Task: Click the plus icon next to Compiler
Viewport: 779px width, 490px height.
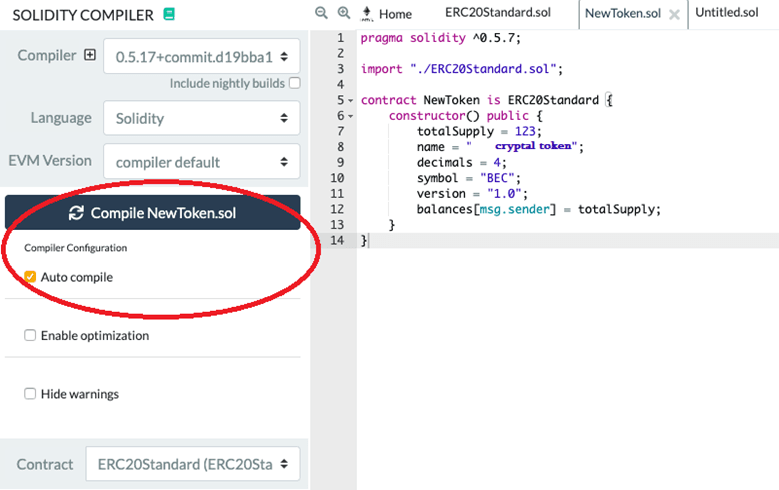Action: 90,55
